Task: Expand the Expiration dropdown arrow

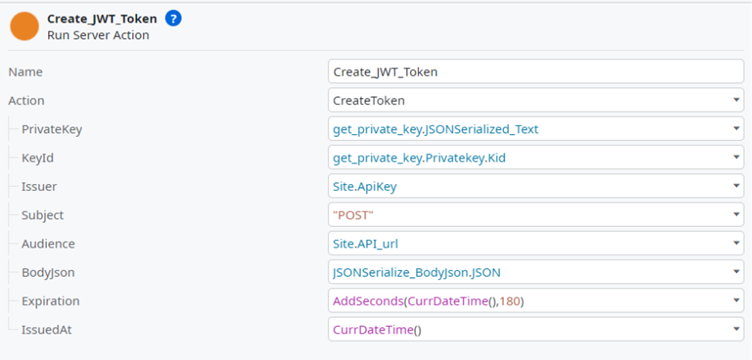Action: point(736,301)
